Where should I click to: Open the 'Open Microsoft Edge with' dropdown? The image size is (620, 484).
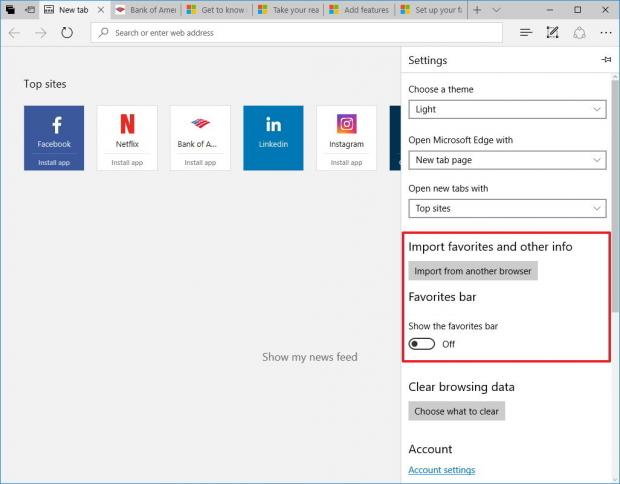click(507, 160)
